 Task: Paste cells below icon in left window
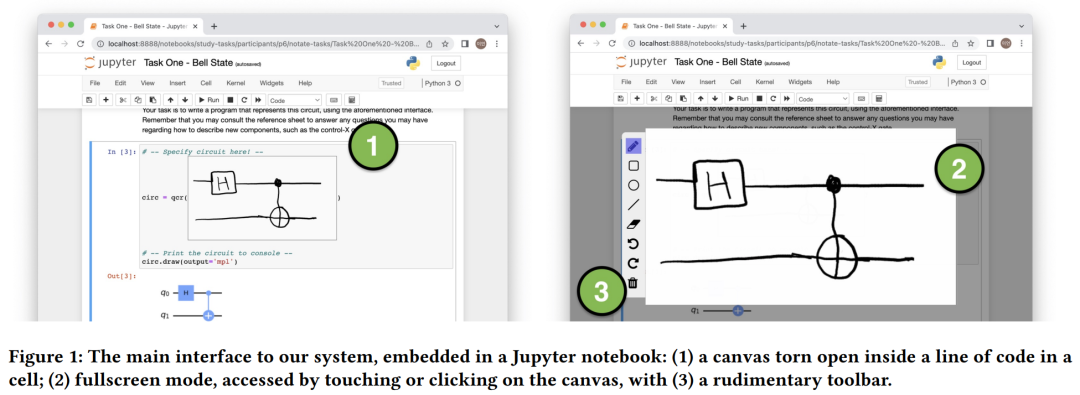pyautogui.click(x=152, y=100)
